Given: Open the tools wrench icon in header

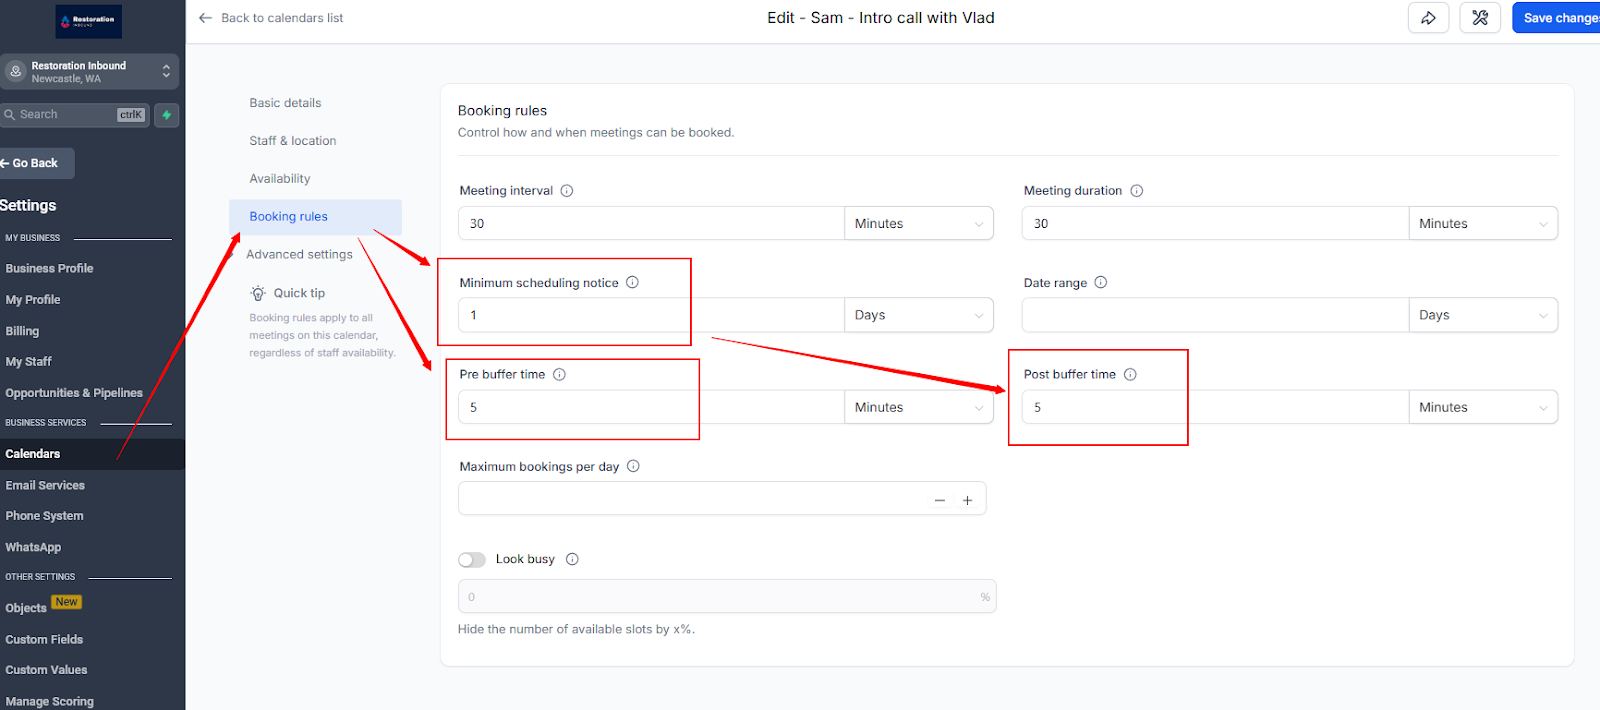Looking at the screenshot, I should click(x=1480, y=18).
